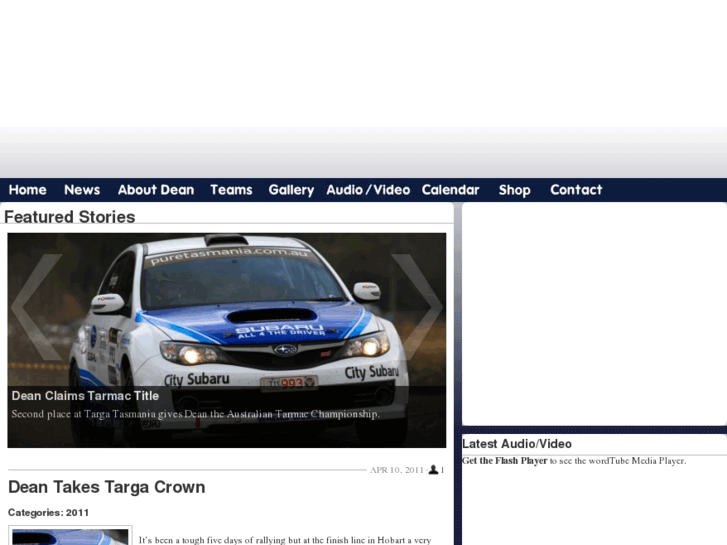Screen dimensions: 727x545
Task: Open the Gallery page
Action: tap(291, 190)
